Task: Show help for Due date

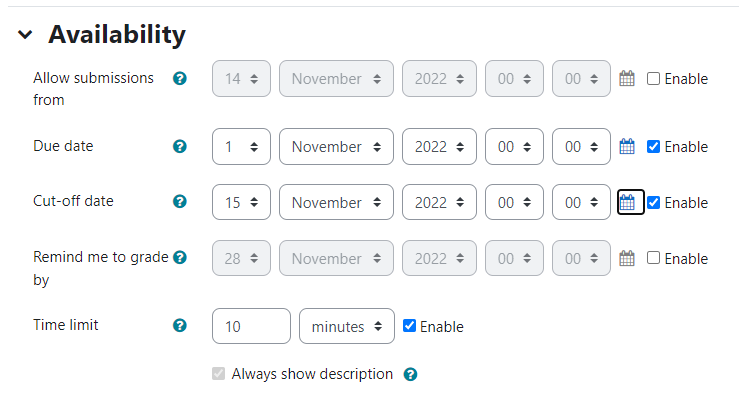Action: tap(180, 147)
